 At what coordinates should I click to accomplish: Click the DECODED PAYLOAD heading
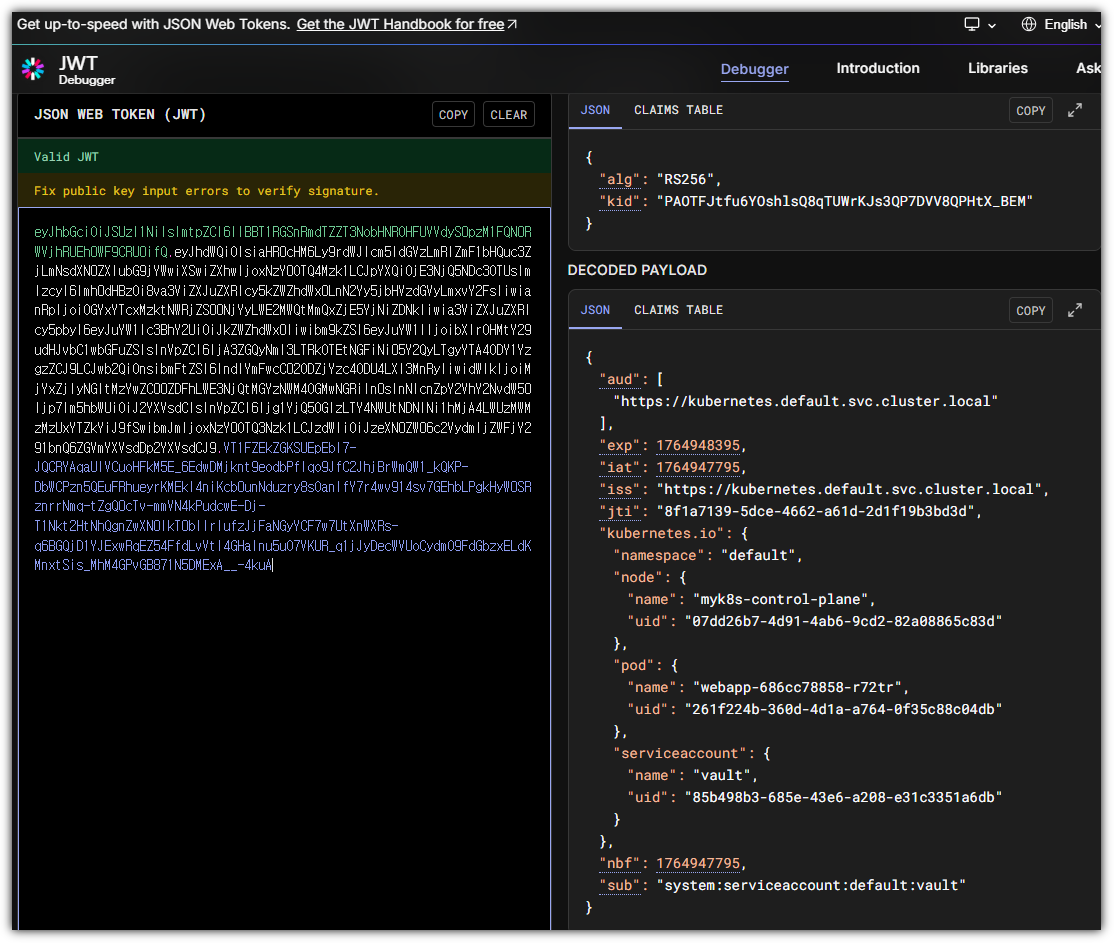point(637,270)
